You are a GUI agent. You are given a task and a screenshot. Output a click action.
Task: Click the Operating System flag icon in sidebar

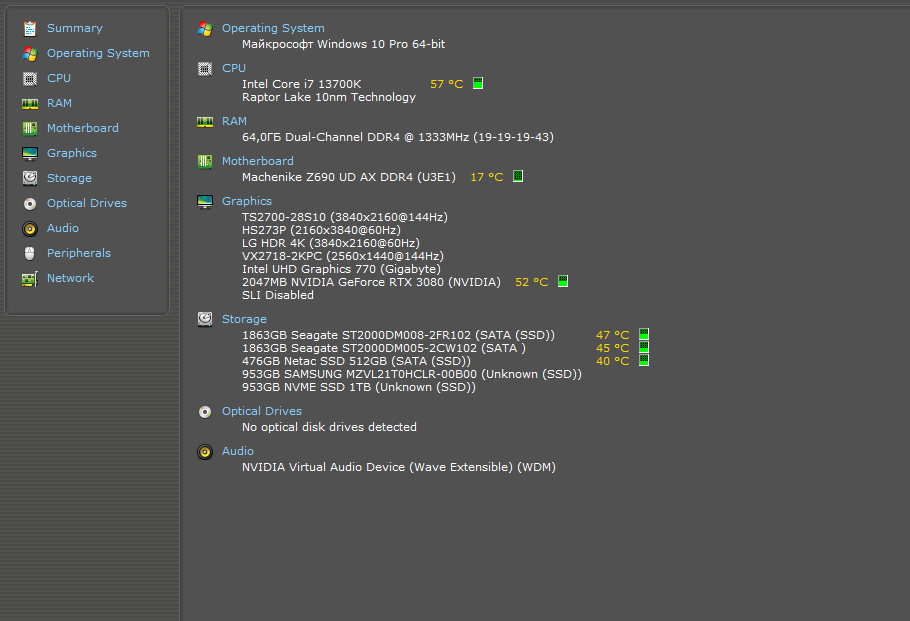(30, 53)
